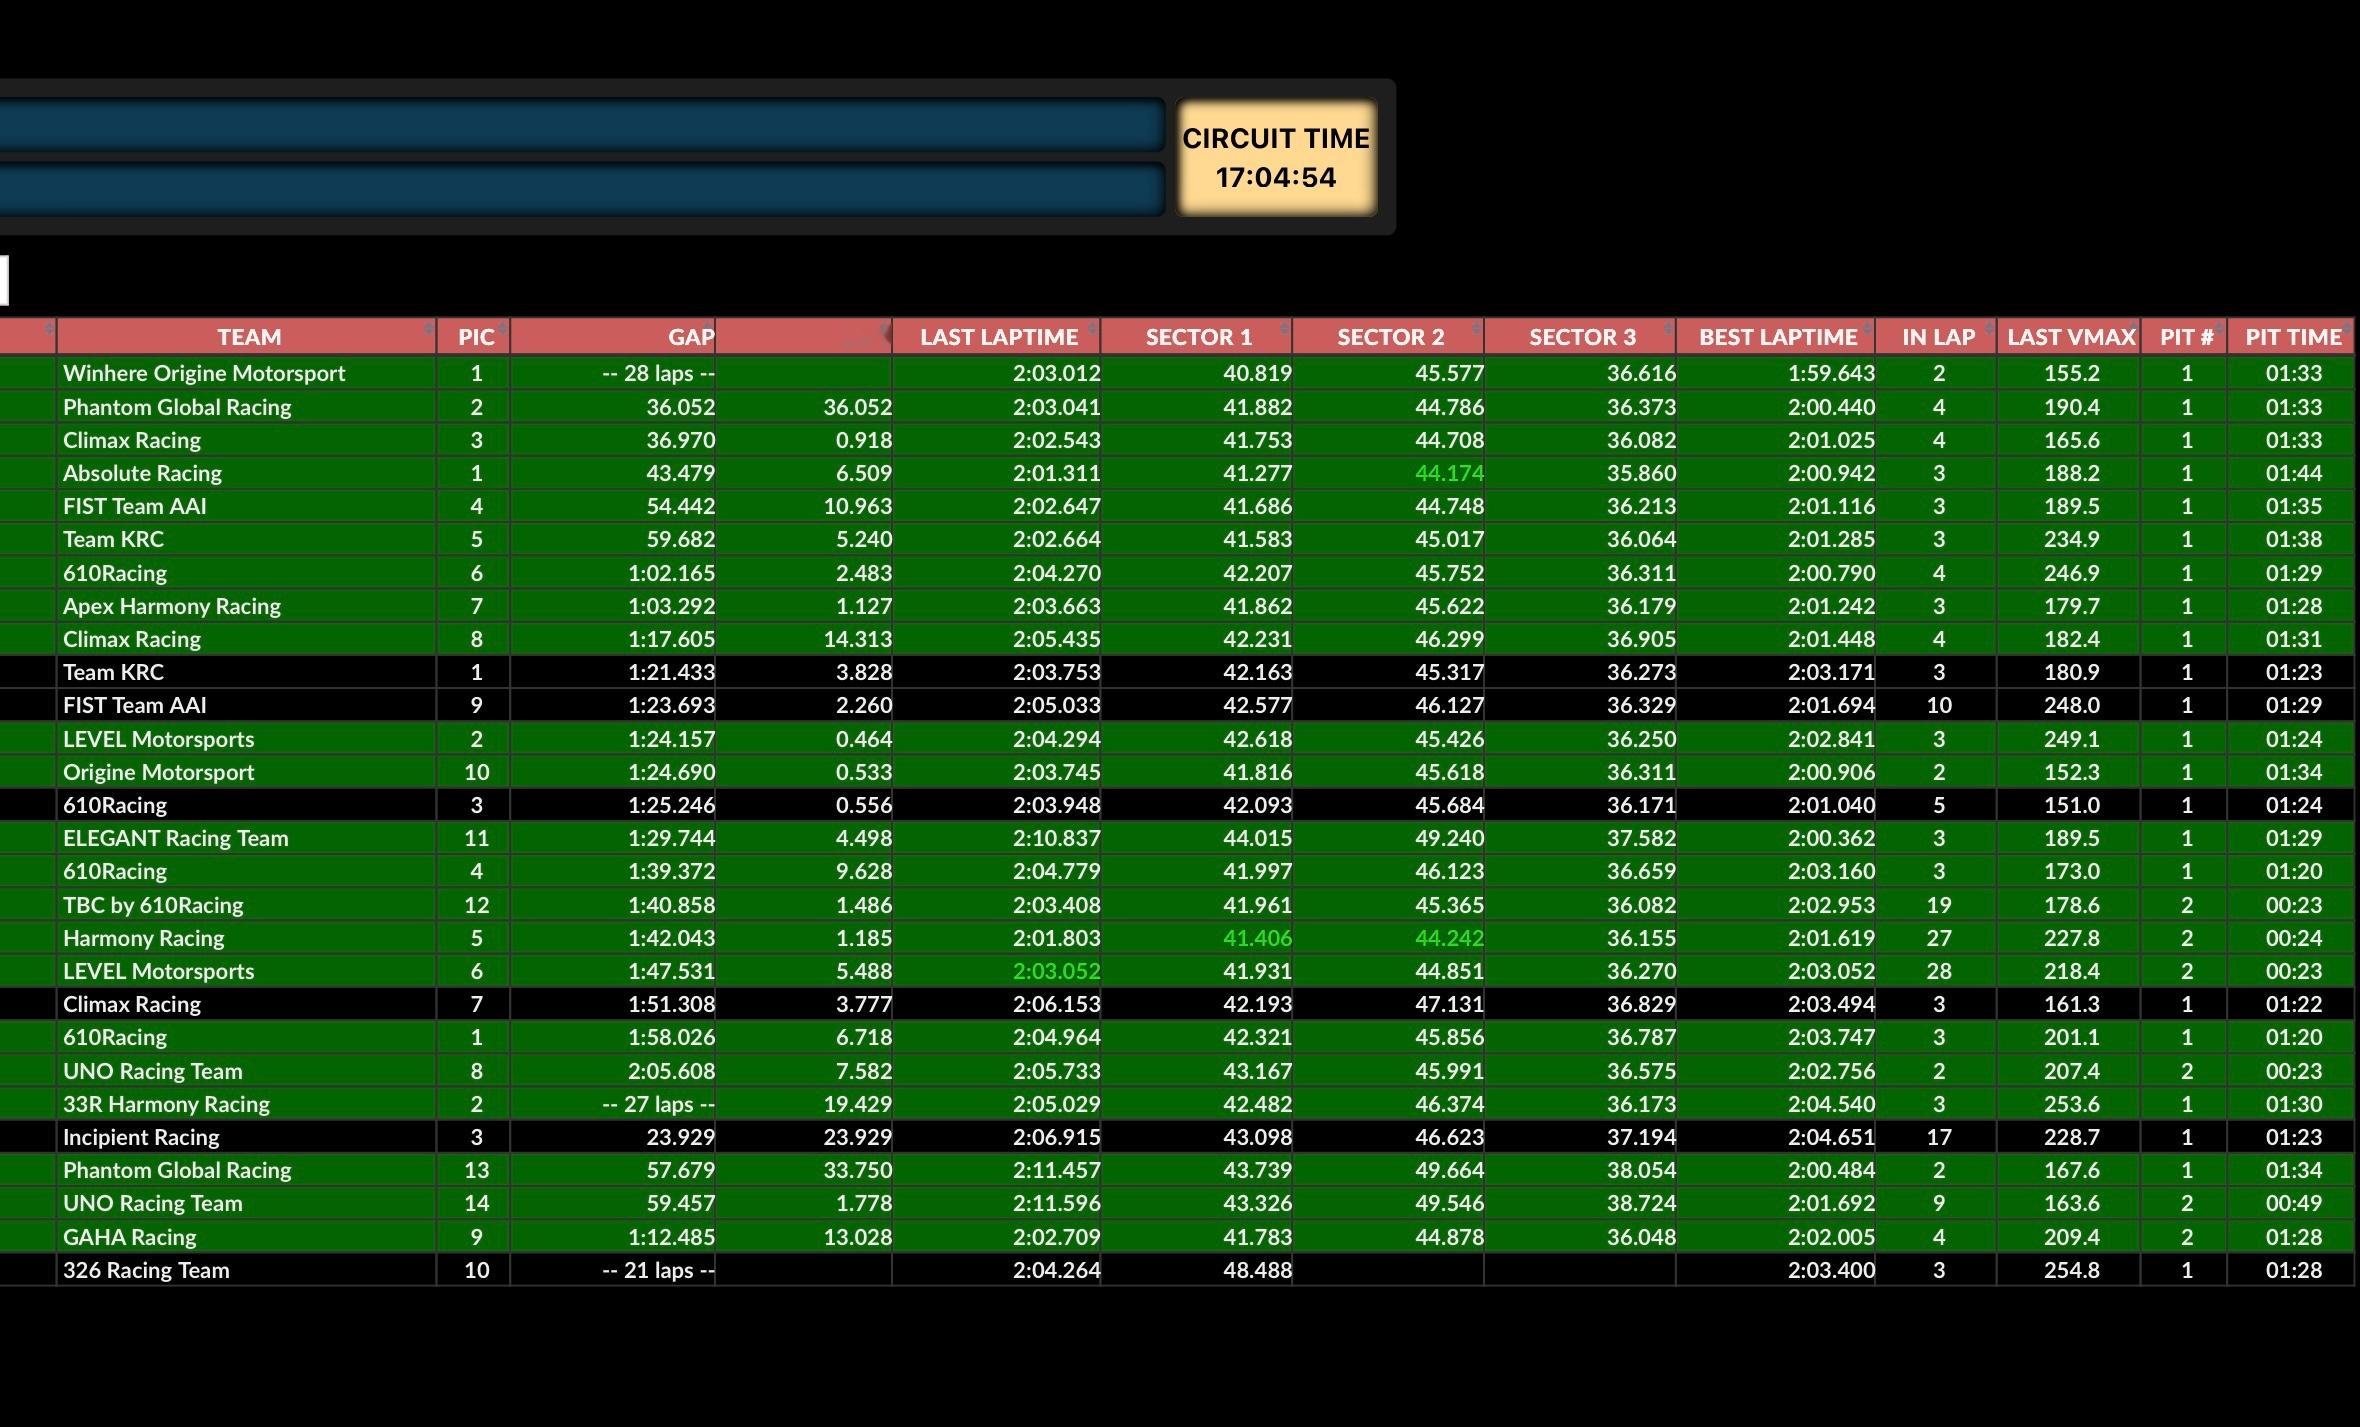Click the lower blue progress bar
The width and height of the screenshot is (2360, 1427).
pyautogui.click(x=580, y=189)
